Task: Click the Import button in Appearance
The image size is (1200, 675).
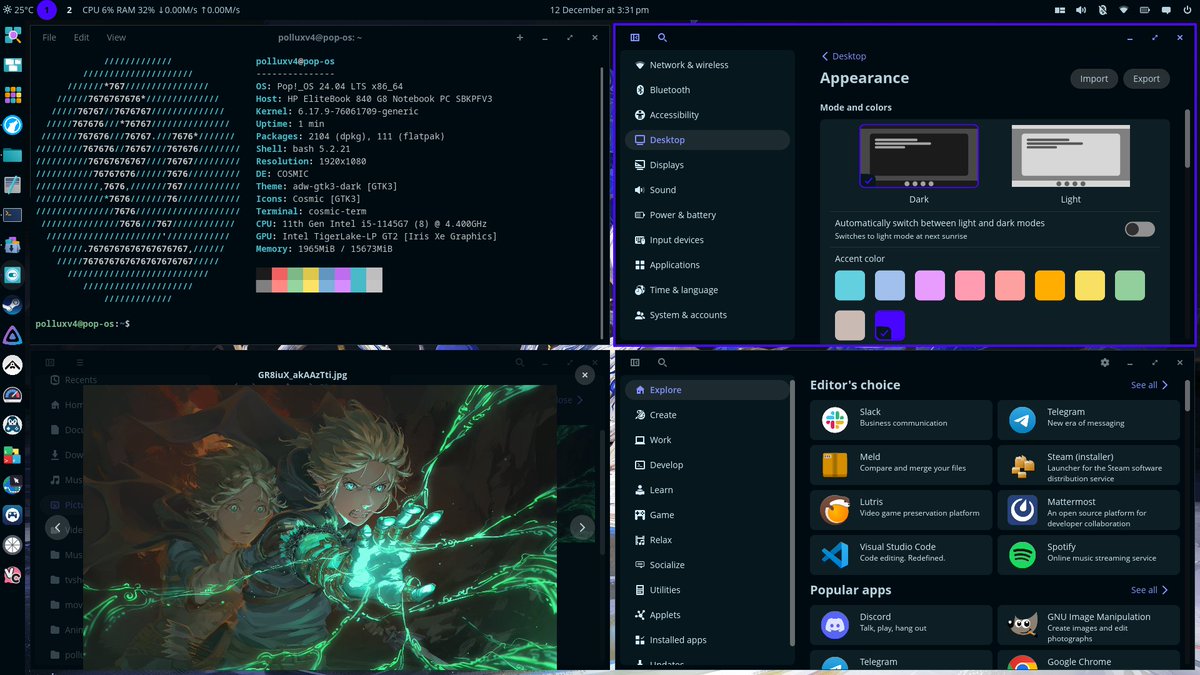Action: click(1093, 79)
